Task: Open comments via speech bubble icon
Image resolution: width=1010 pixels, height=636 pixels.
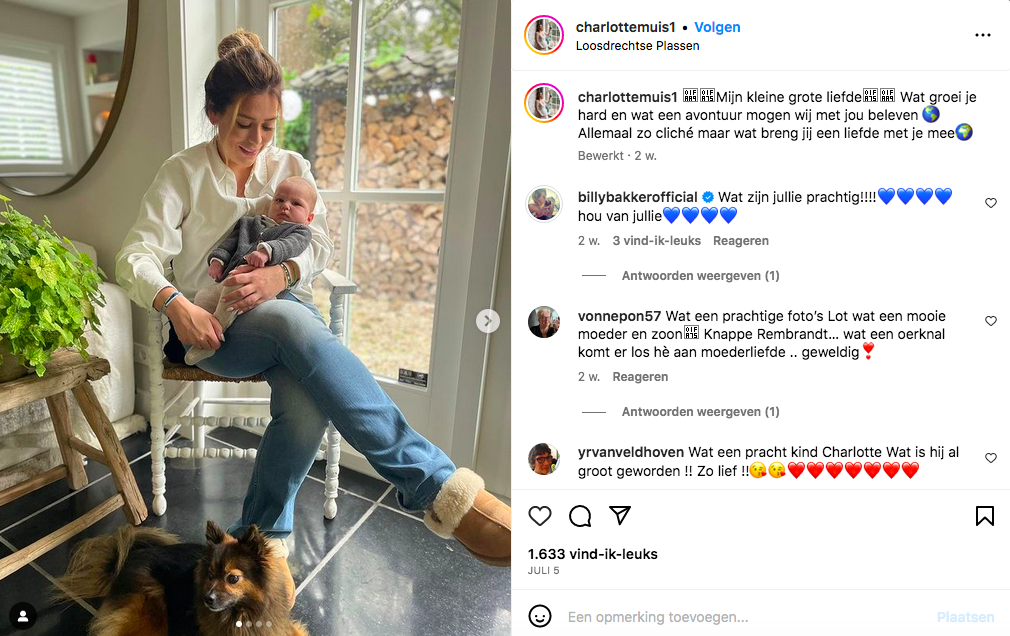Action: click(x=580, y=516)
